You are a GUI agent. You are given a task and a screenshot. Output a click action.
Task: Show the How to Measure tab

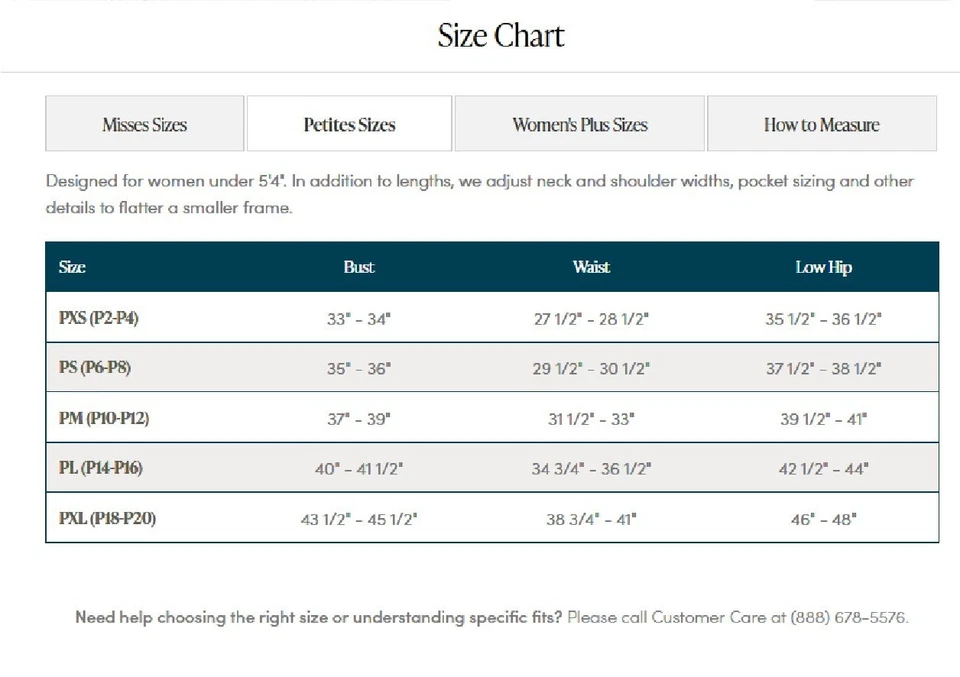(x=821, y=124)
